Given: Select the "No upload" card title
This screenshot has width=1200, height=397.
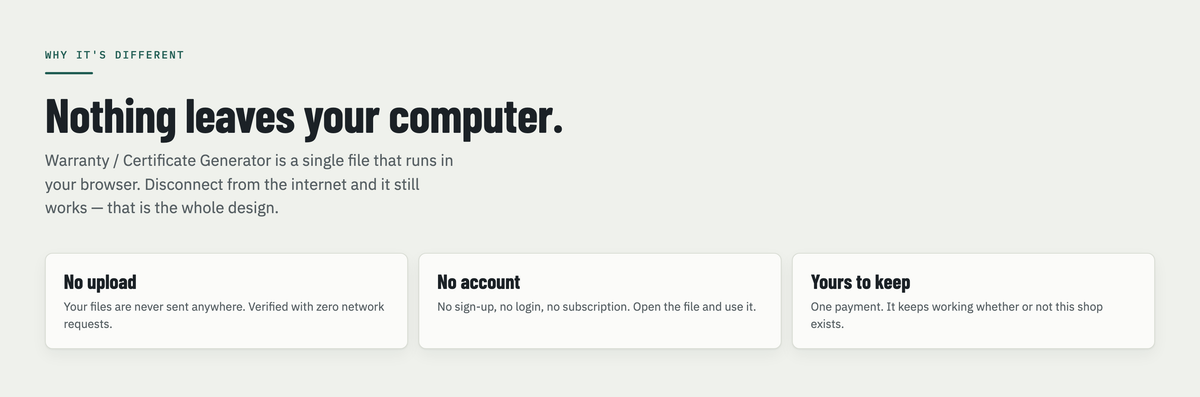Looking at the screenshot, I should (x=100, y=282).
